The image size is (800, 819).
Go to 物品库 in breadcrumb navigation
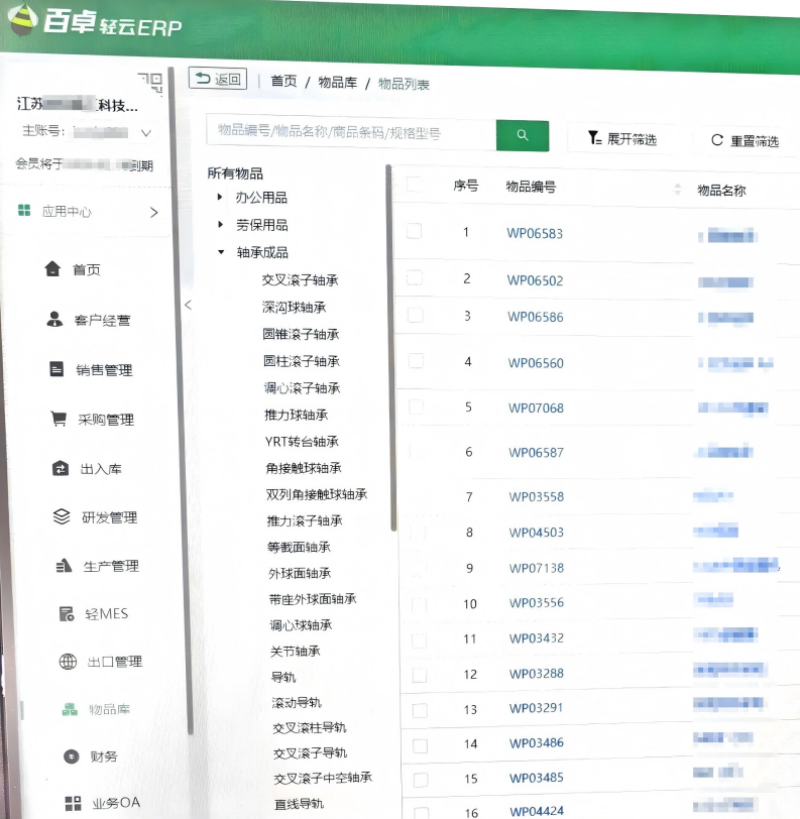337,83
